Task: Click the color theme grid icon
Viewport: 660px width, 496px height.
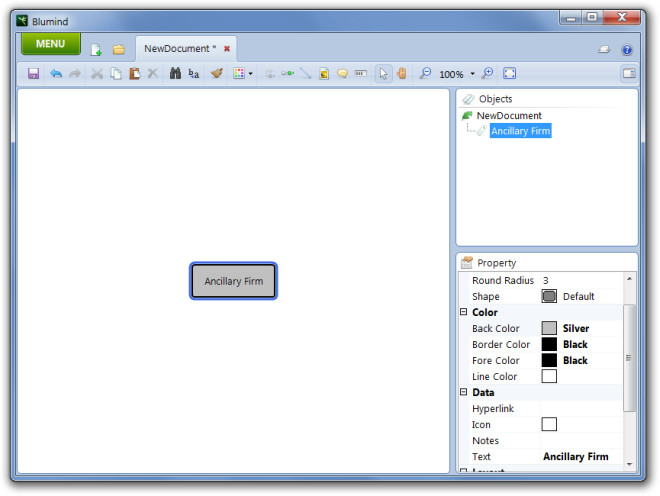Action: pos(239,74)
